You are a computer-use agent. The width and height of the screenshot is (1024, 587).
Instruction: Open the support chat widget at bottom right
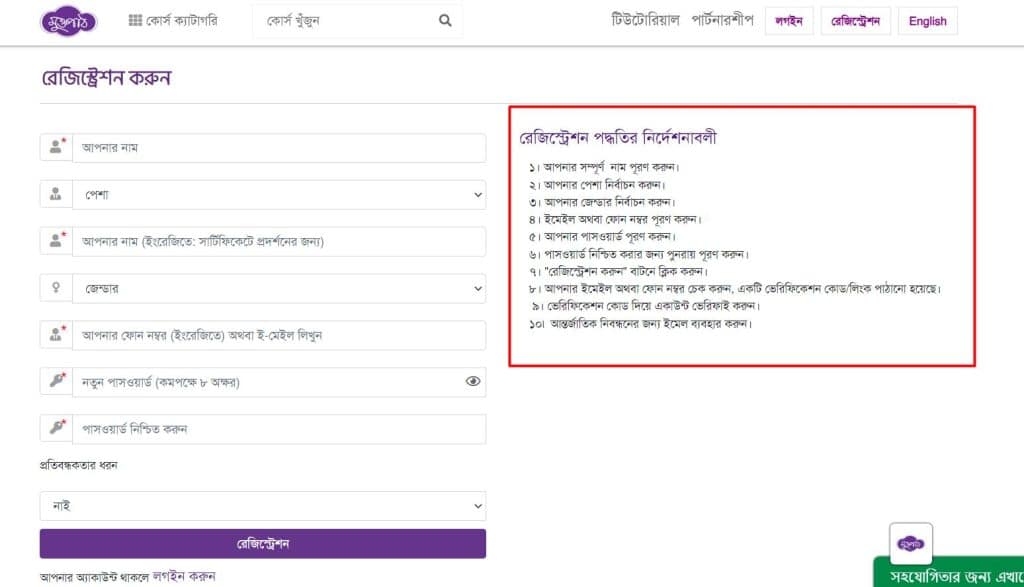910,542
